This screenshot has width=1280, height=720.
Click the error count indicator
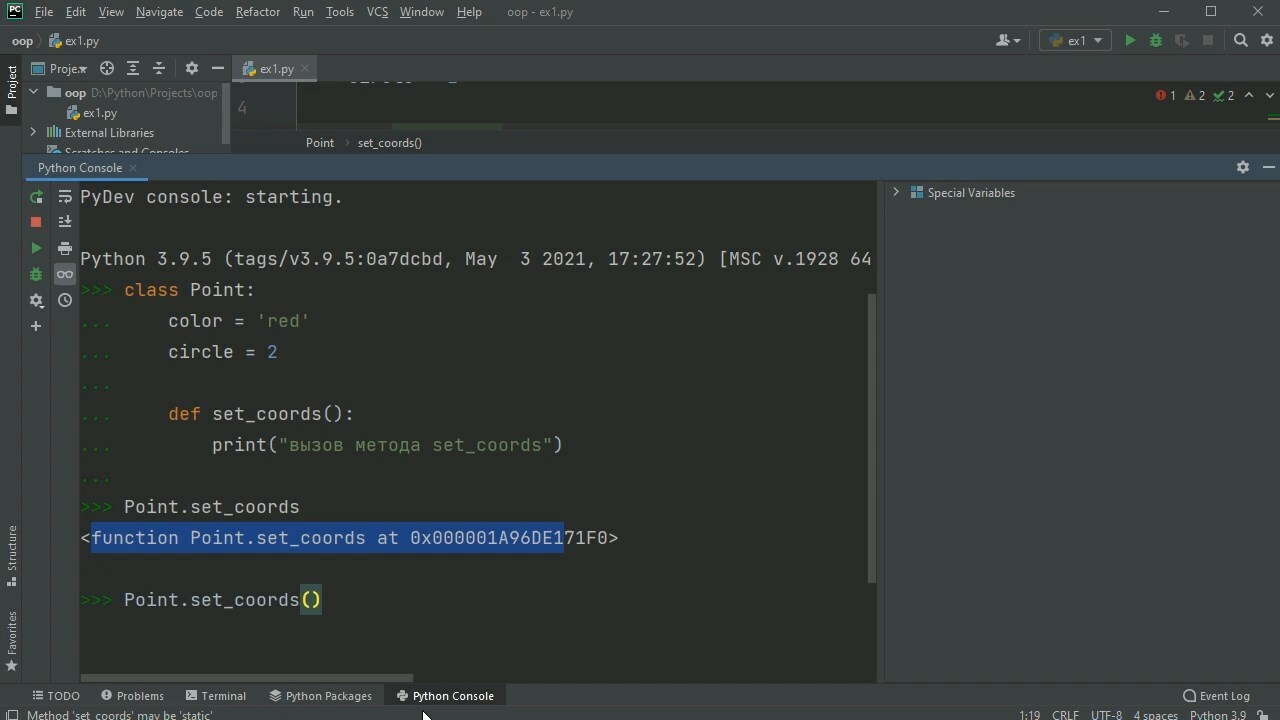coord(1166,96)
